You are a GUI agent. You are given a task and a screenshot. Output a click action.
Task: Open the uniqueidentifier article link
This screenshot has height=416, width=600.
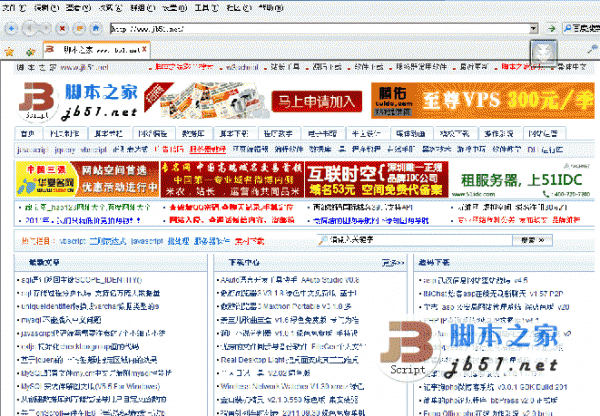(90, 306)
